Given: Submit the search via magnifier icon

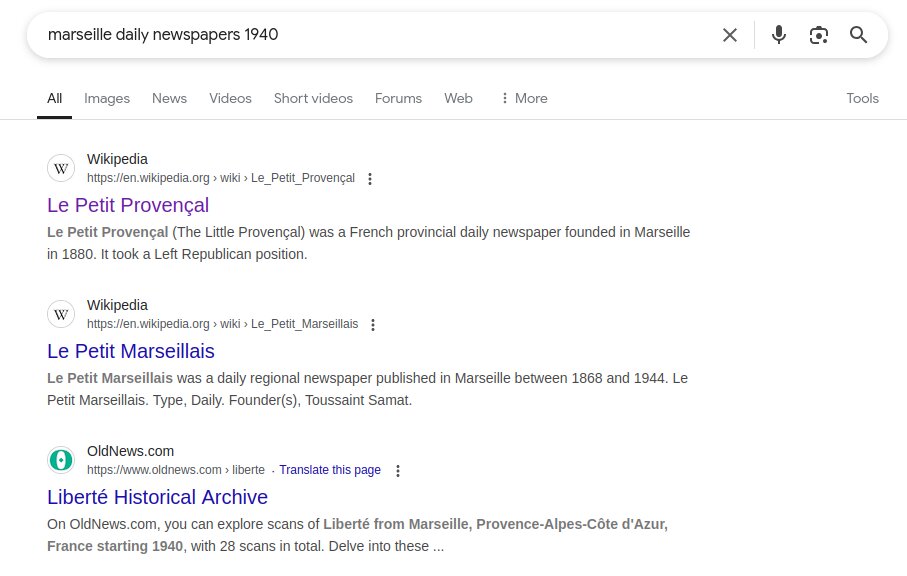Looking at the screenshot, I should [858, 34].
